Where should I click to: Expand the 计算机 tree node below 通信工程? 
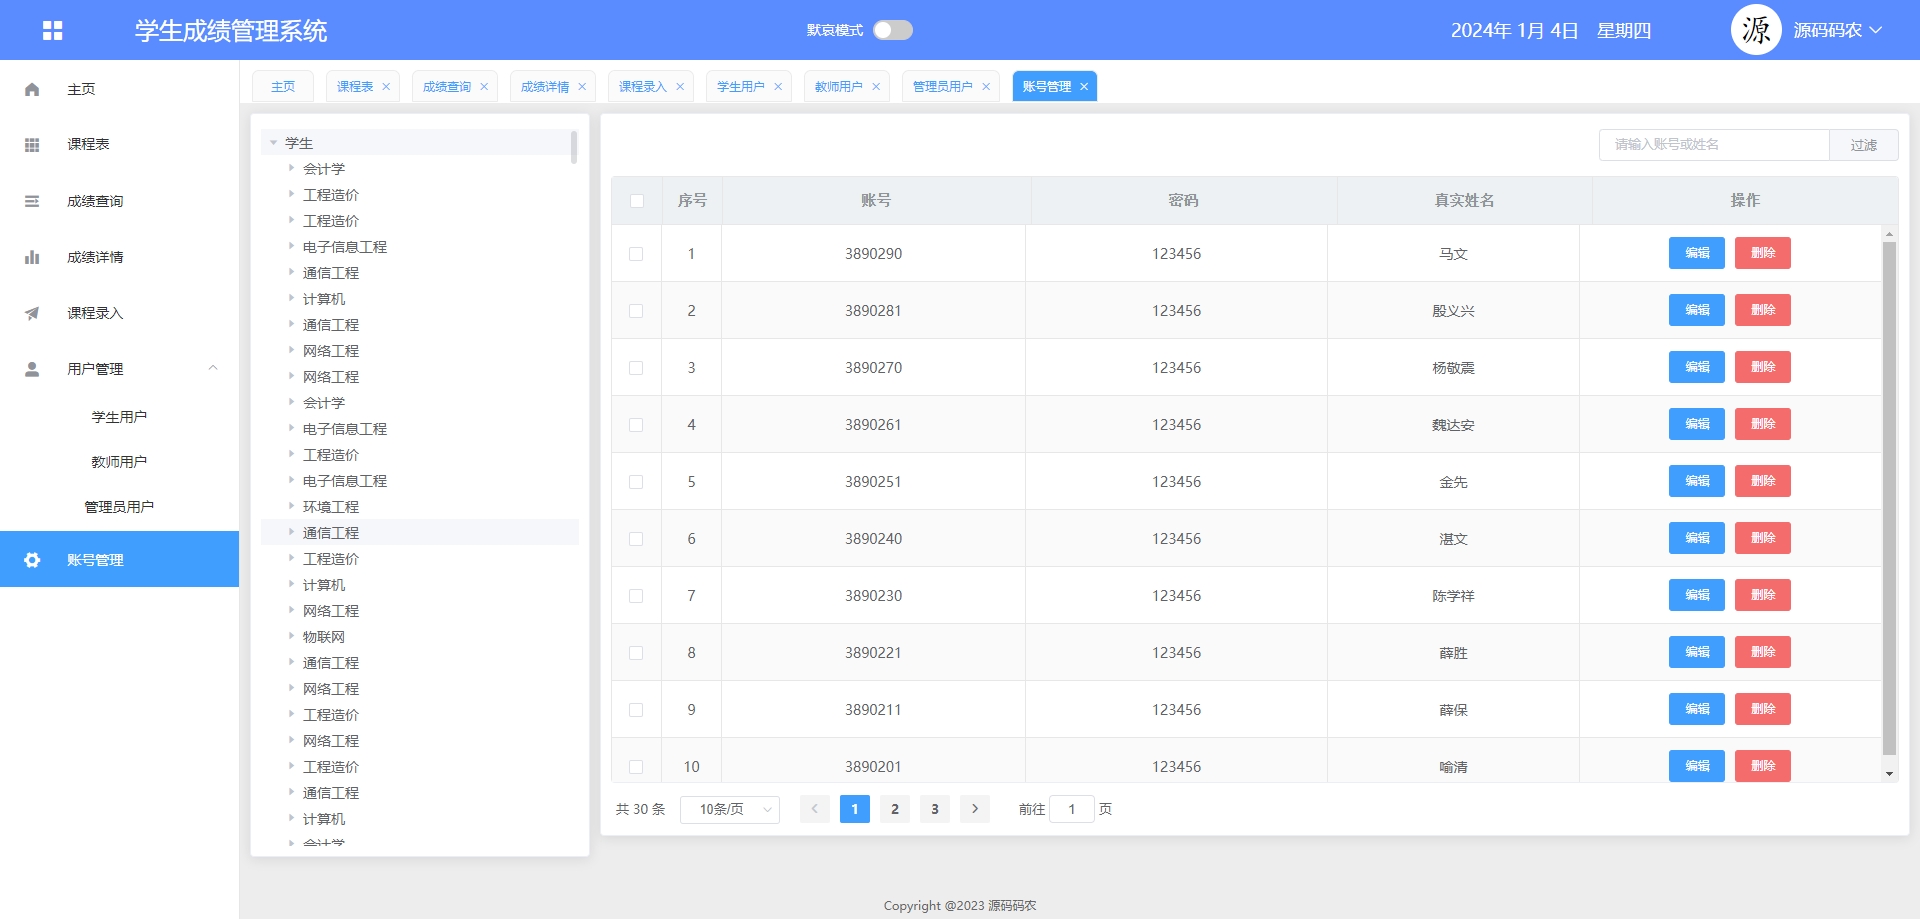tap(291, 298)
